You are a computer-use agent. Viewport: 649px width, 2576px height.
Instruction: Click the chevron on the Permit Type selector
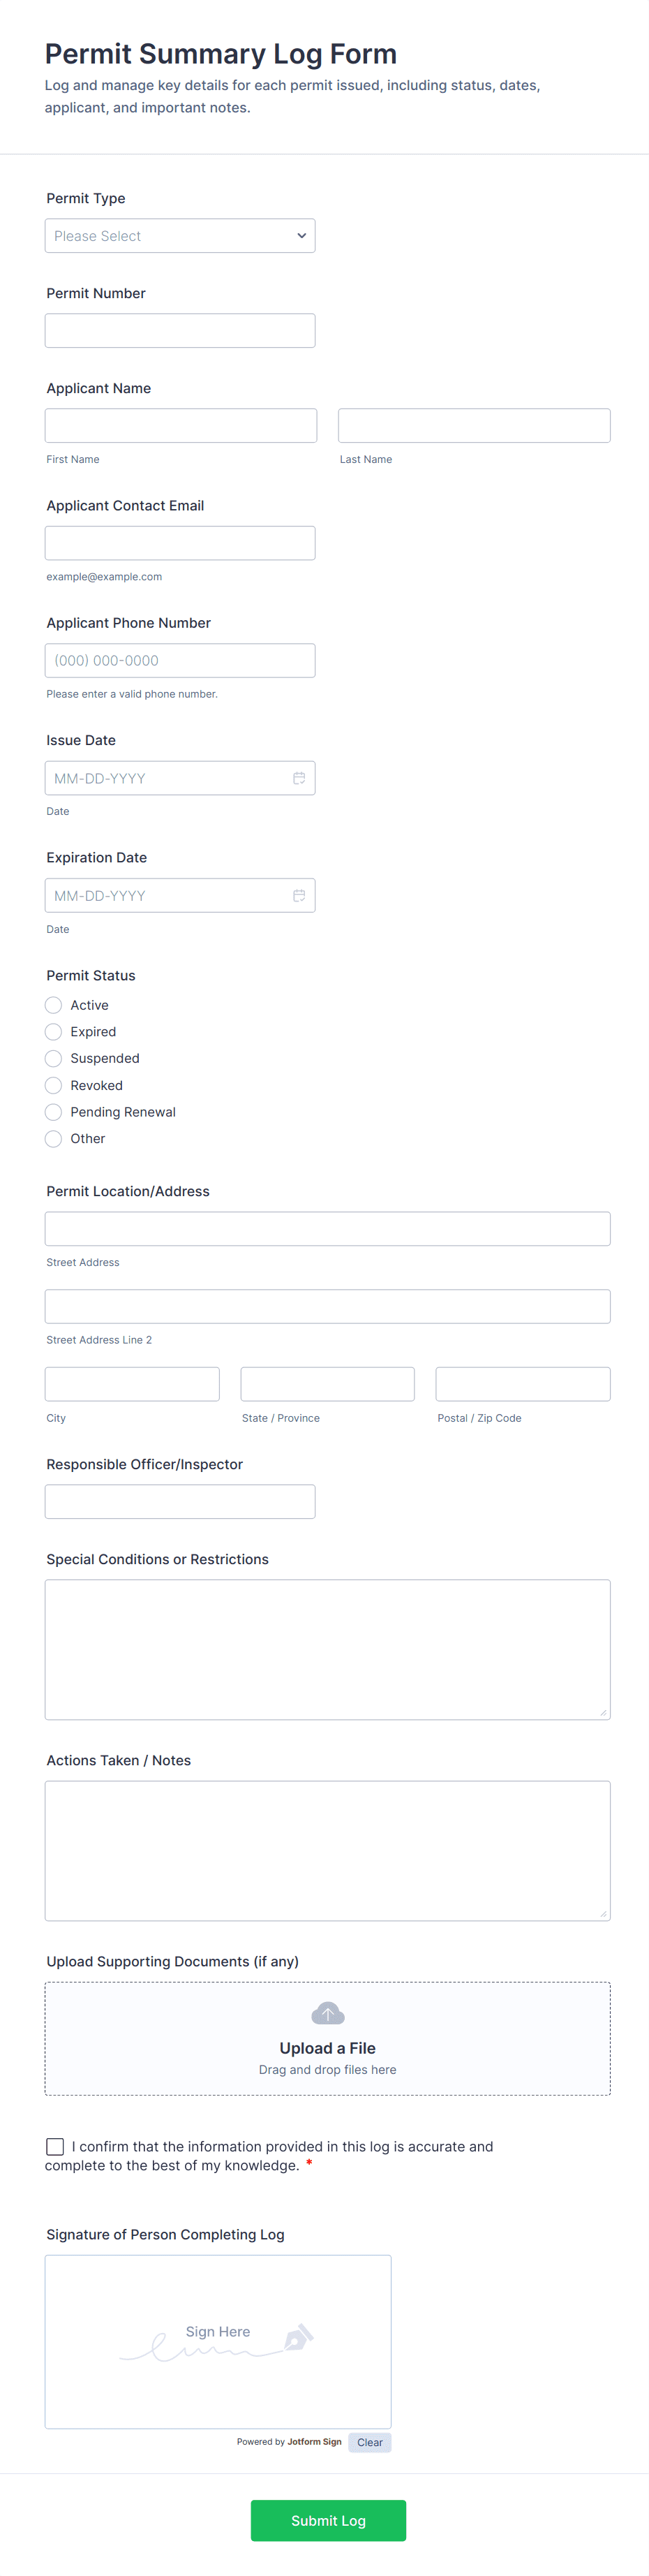(301, 235)
